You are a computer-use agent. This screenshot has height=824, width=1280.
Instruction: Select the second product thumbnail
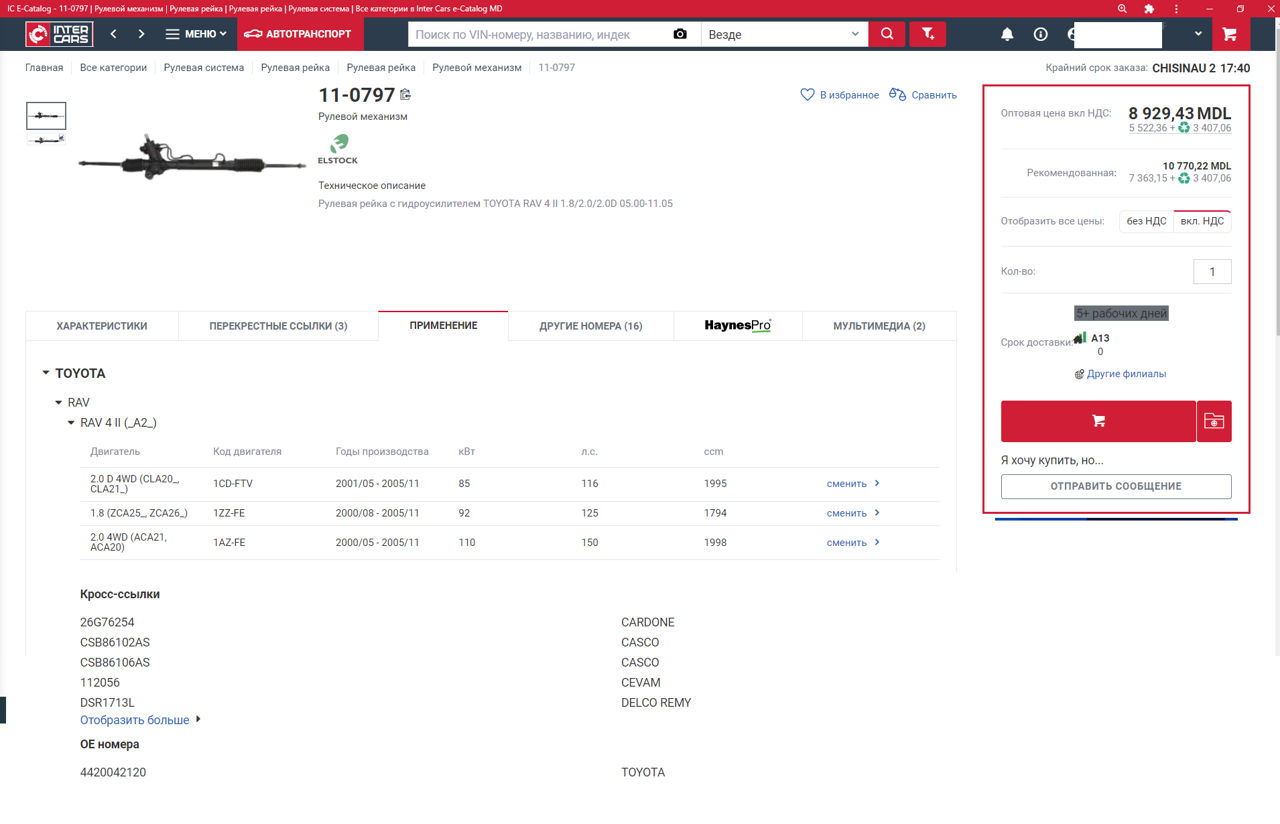pos(46,140)
